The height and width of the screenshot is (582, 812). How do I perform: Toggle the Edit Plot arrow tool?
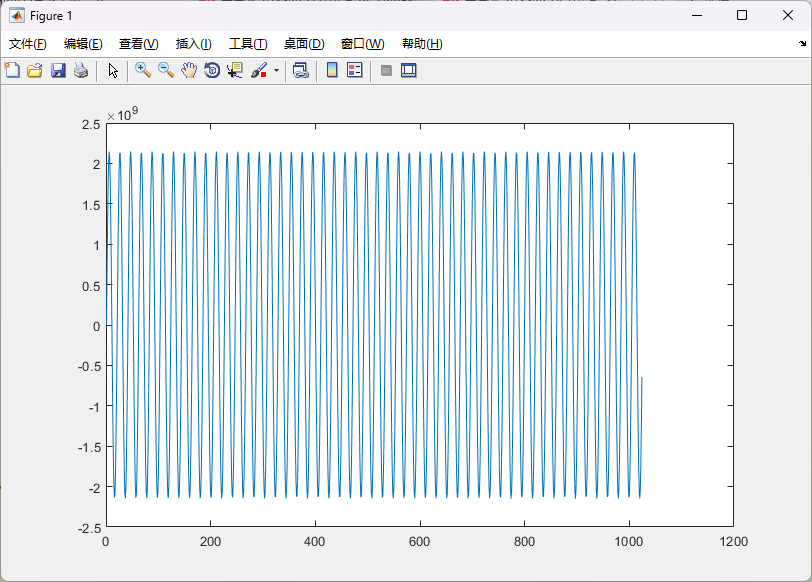tap(113, 70)
